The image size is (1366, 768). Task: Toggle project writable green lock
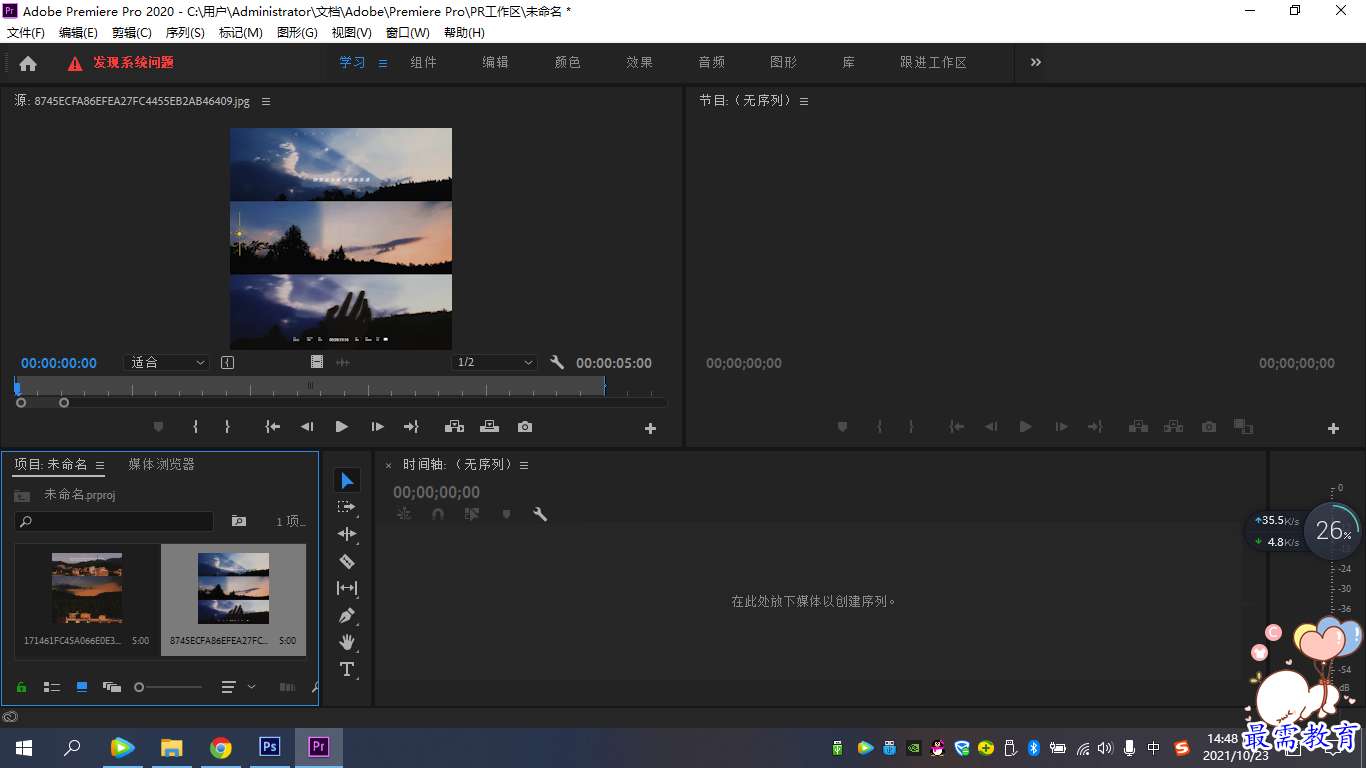pyautogui.click(x=21, y=687)
